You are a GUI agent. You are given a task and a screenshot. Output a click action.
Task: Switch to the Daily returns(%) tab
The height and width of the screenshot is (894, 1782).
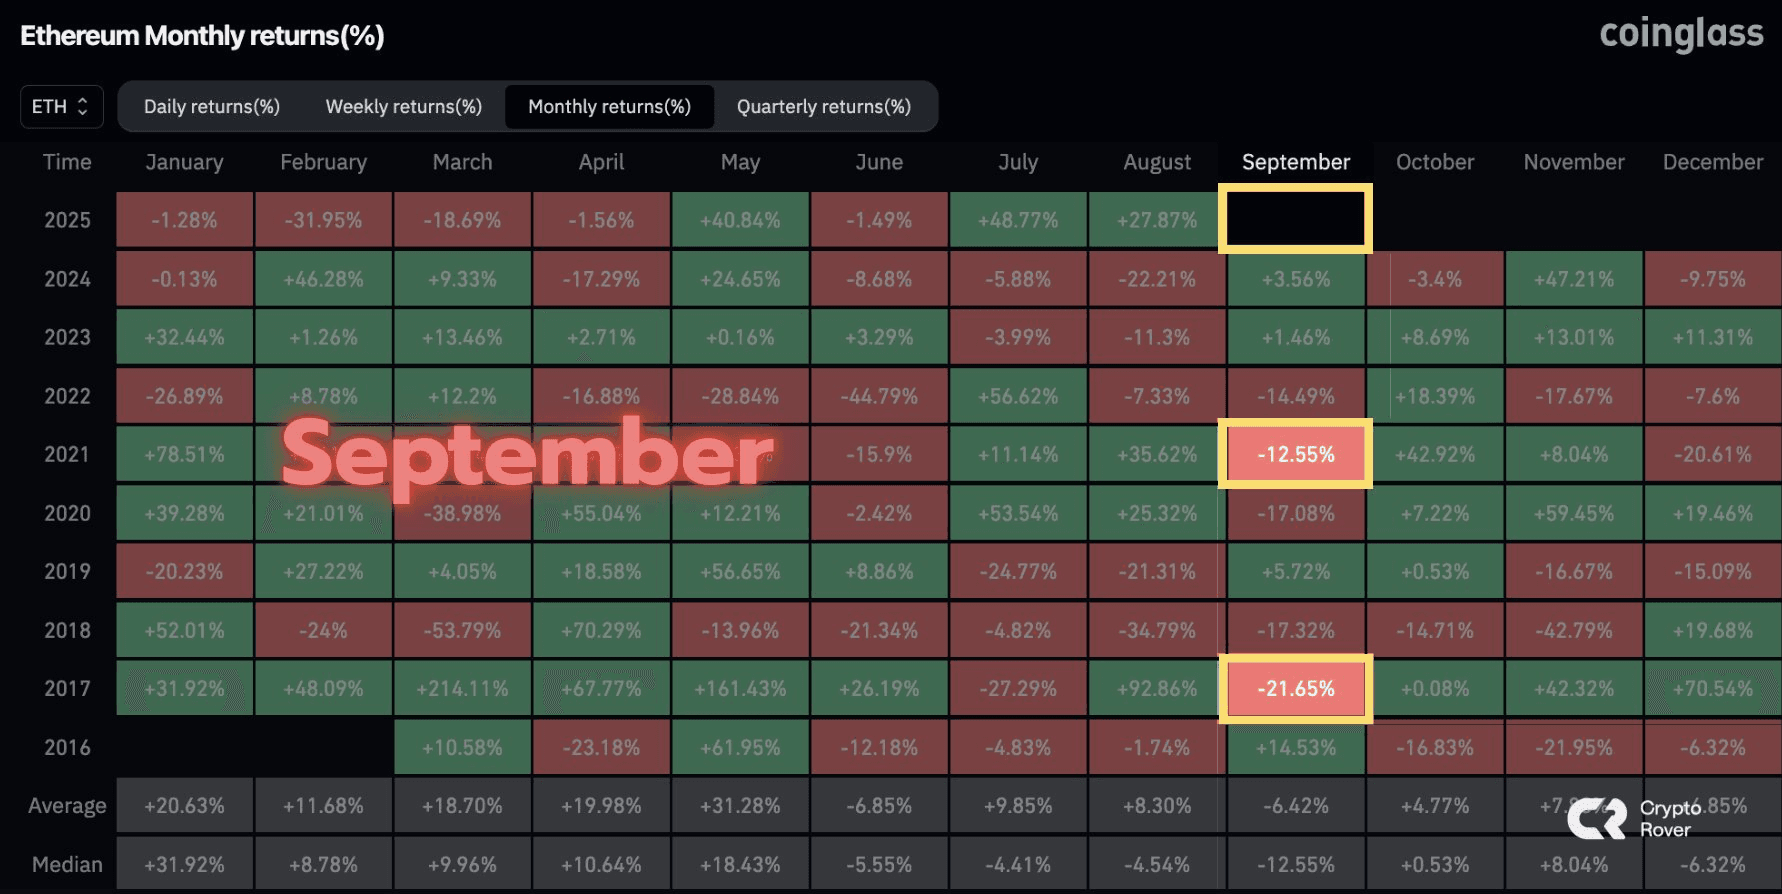[212, 107]
